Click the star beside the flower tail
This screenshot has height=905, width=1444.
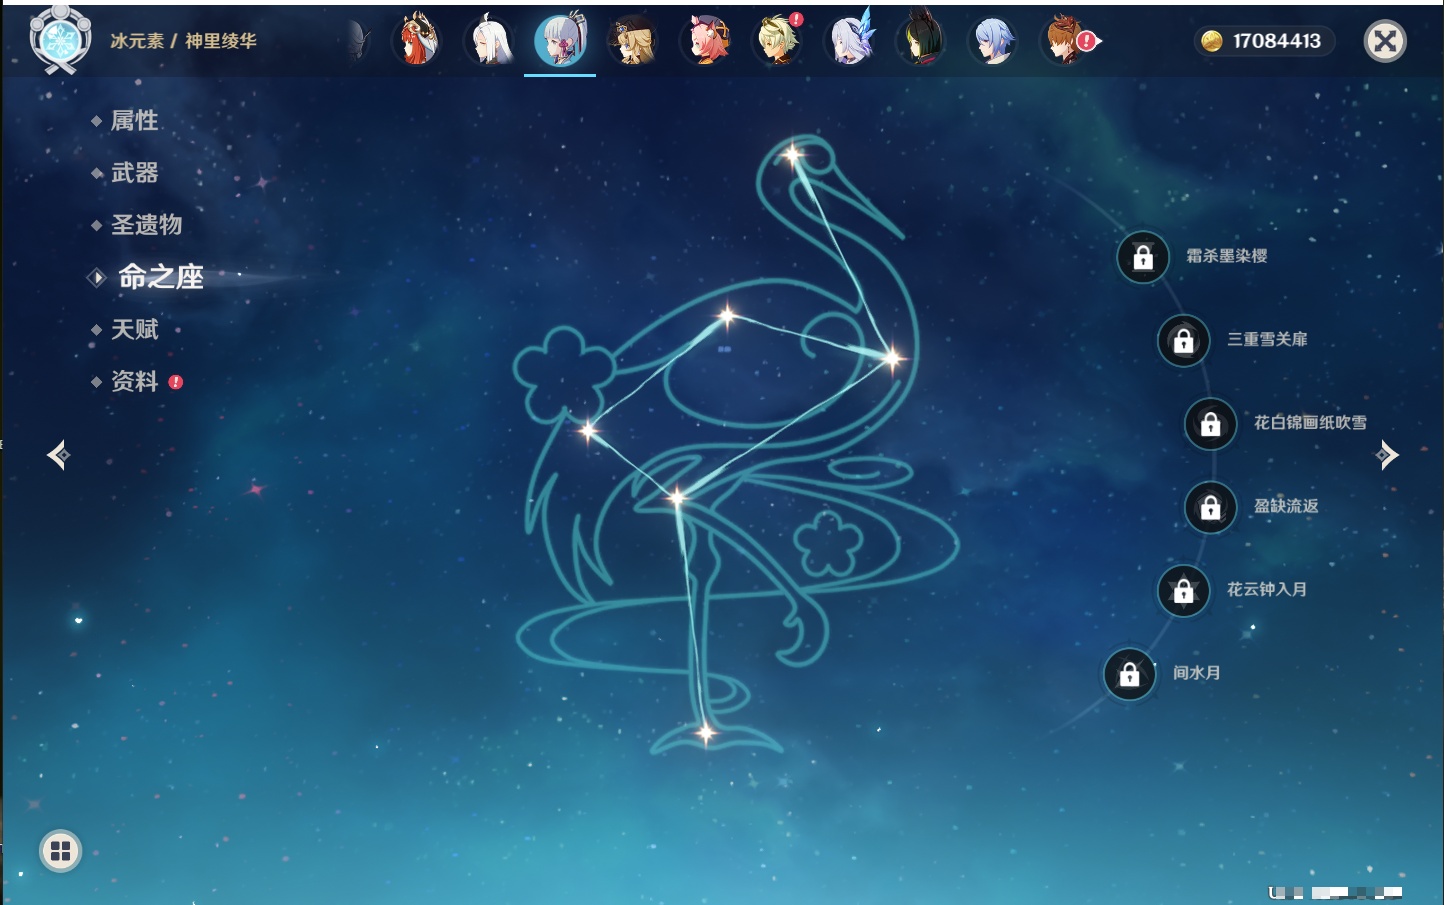coord(588,430)
